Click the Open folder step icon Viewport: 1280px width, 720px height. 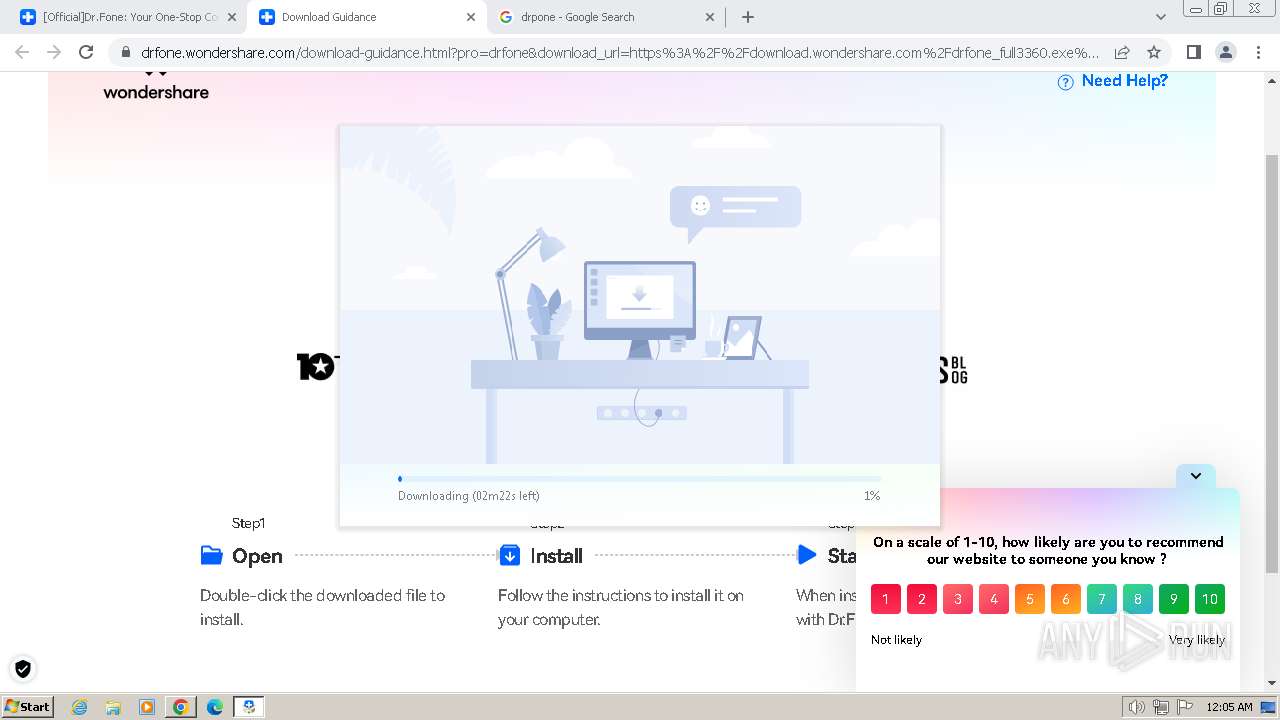point(211,555)
